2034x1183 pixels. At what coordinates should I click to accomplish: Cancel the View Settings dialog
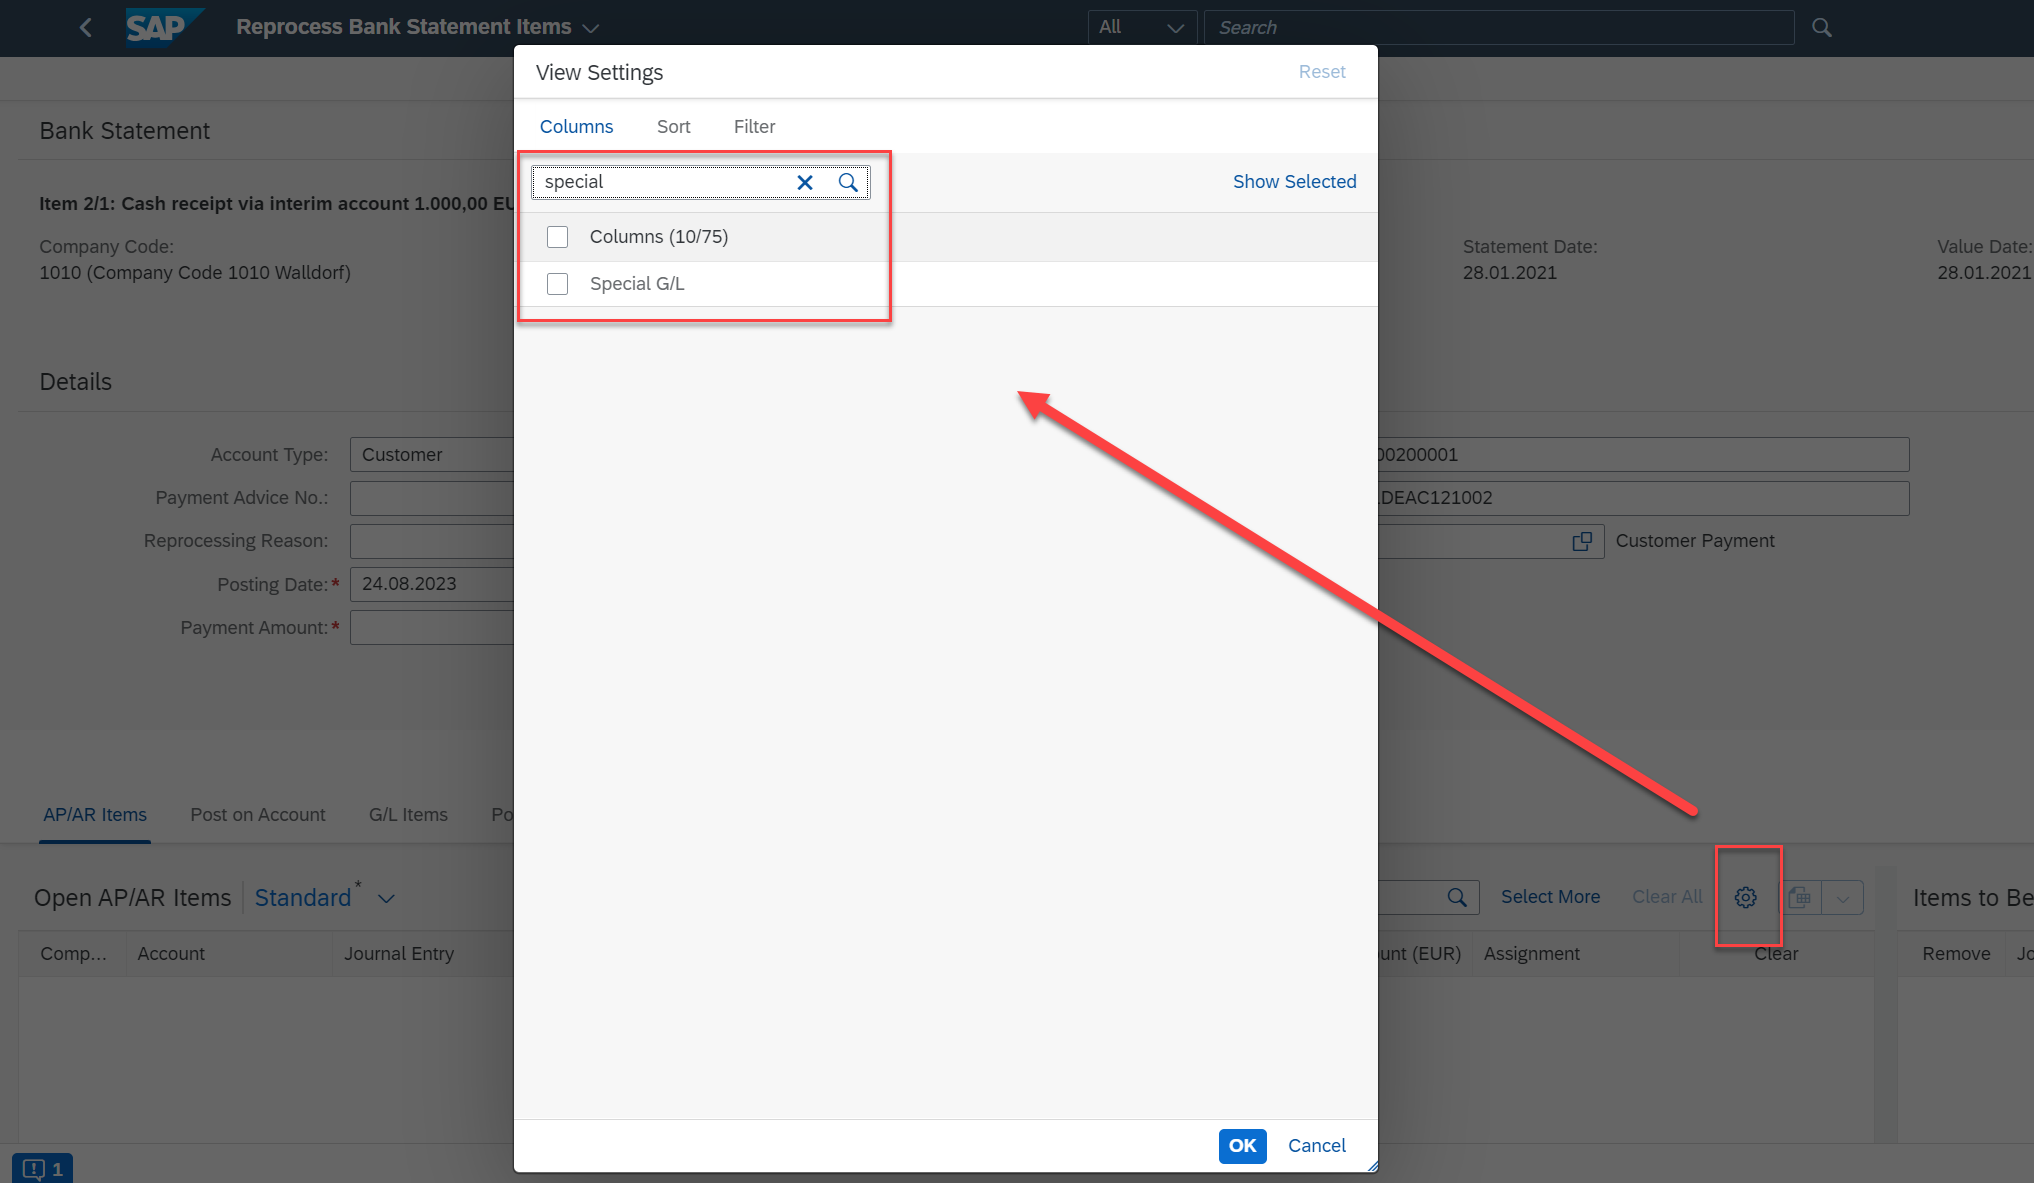tap(1316, 1146)
